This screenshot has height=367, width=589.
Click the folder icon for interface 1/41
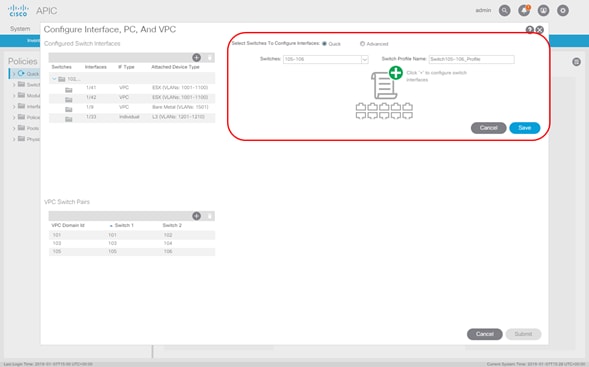tap(68, 90)
